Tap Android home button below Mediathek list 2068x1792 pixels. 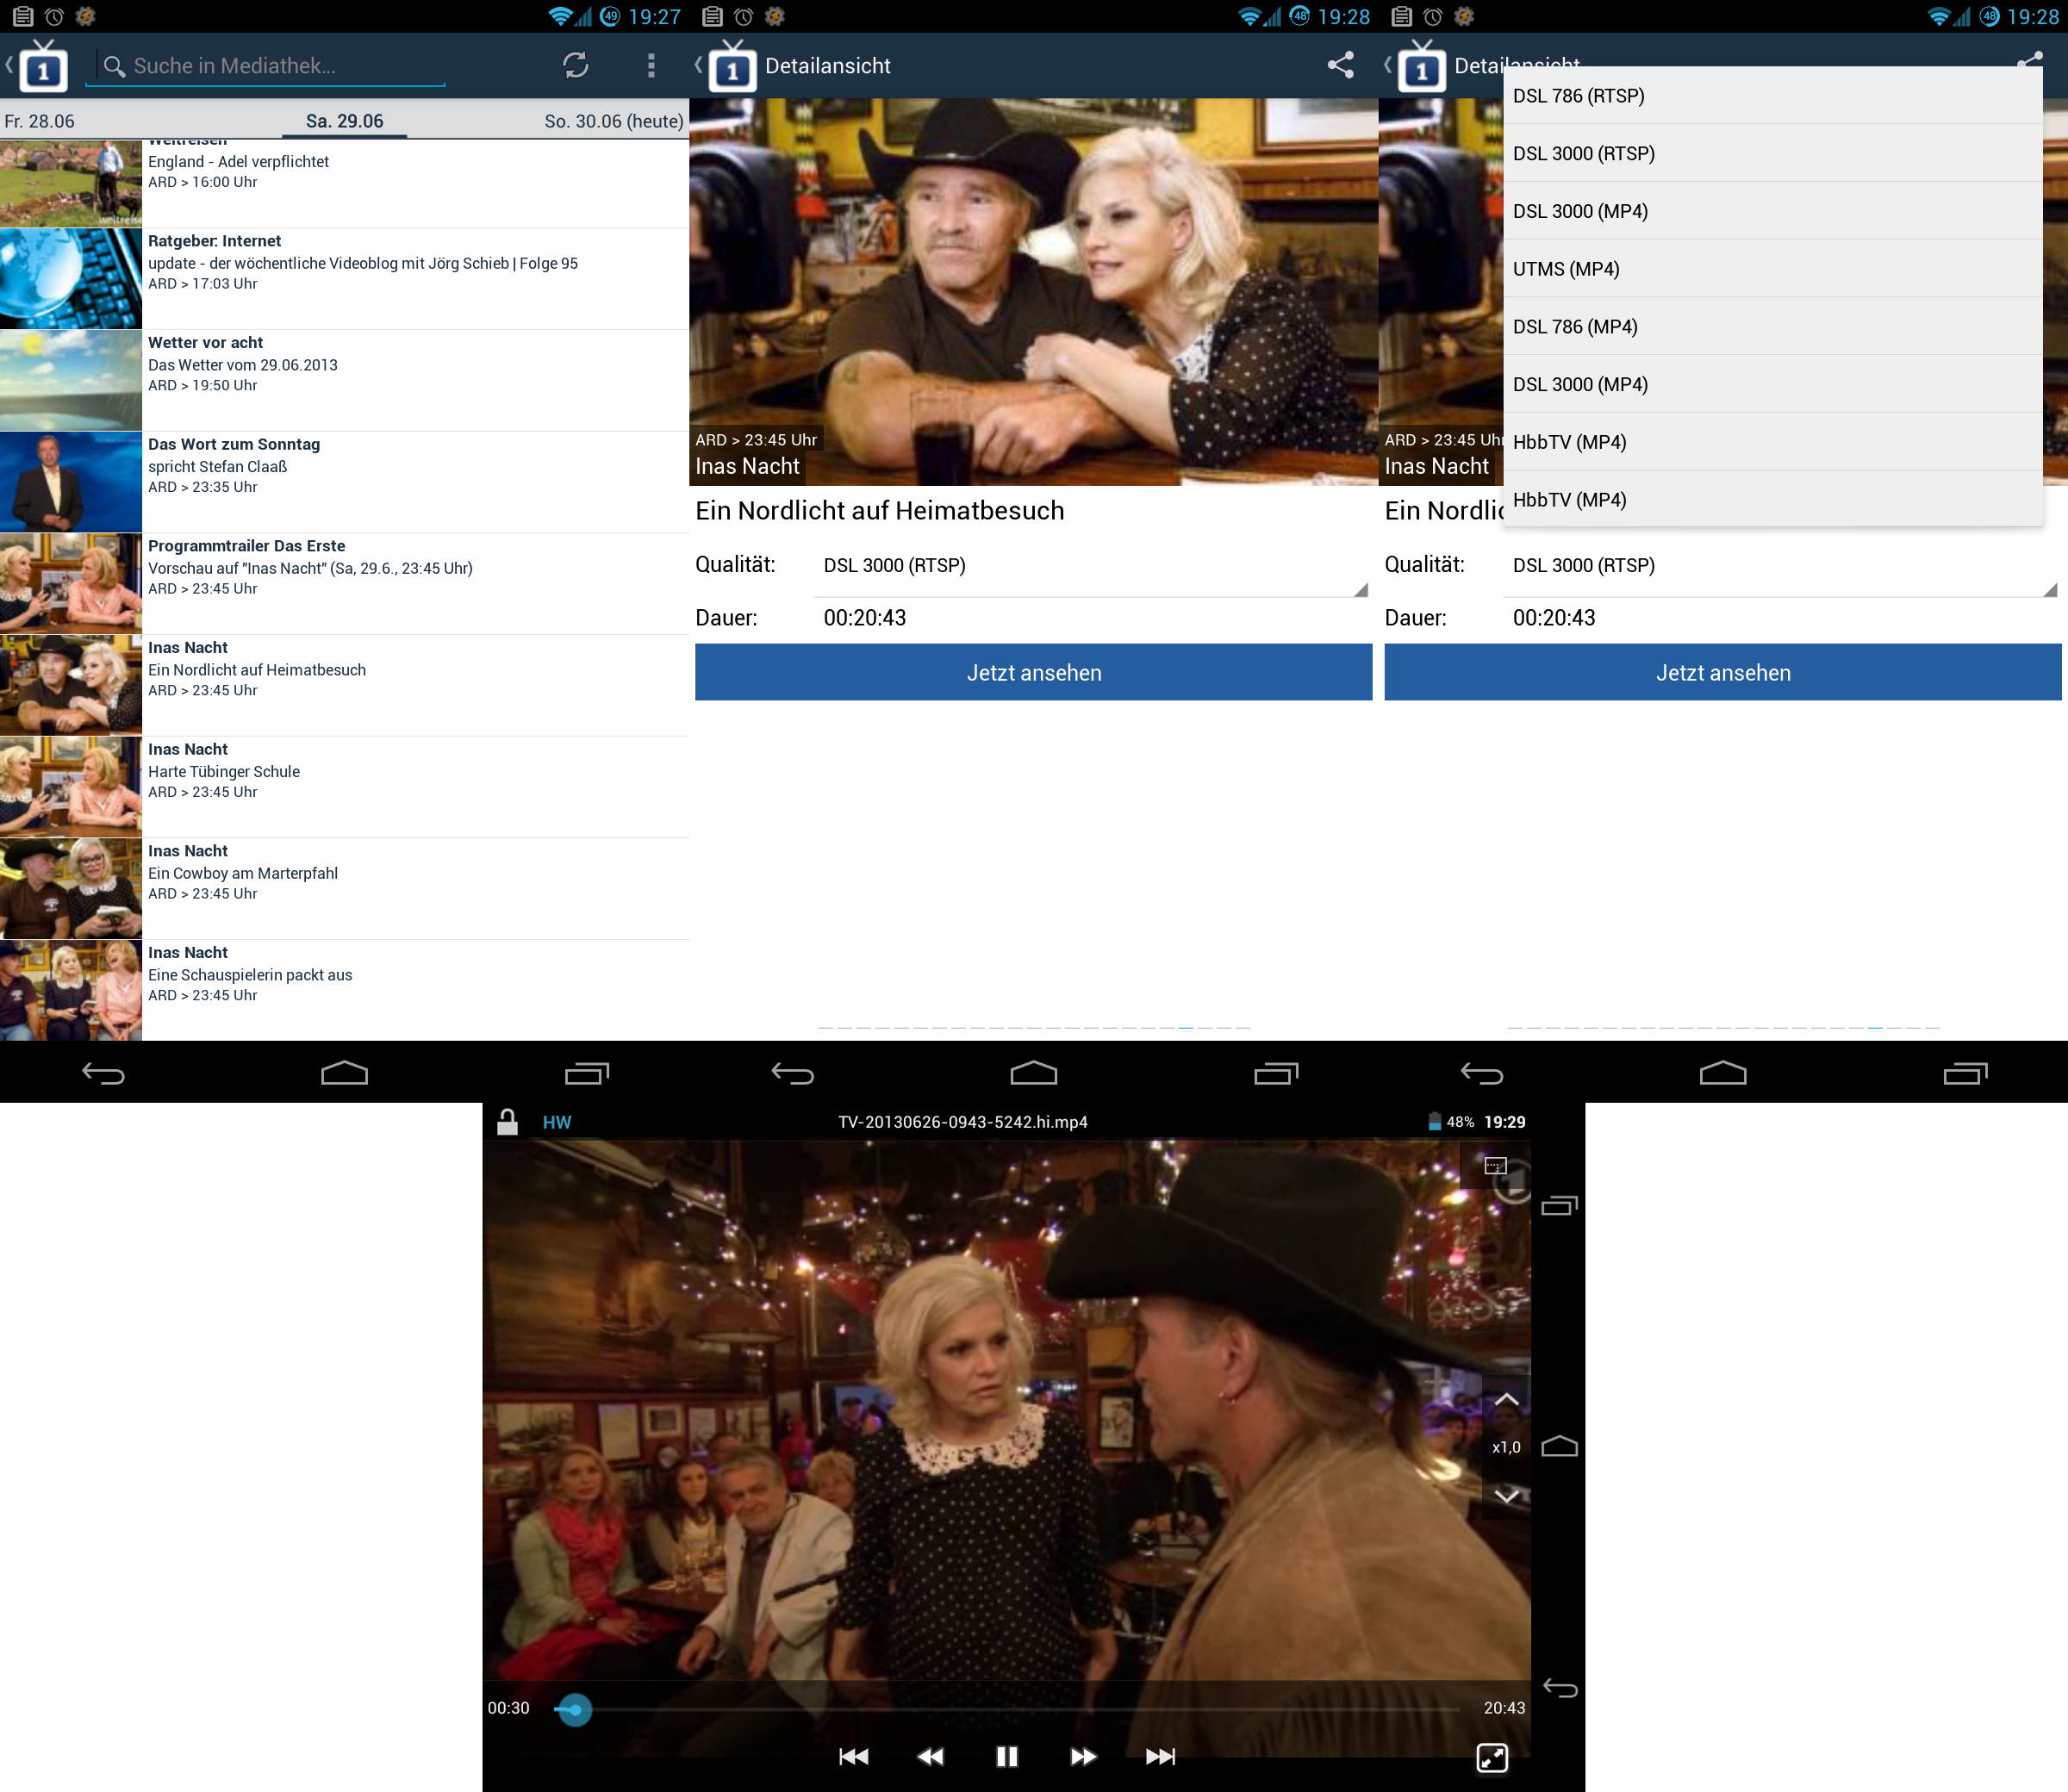[344, 1073]
